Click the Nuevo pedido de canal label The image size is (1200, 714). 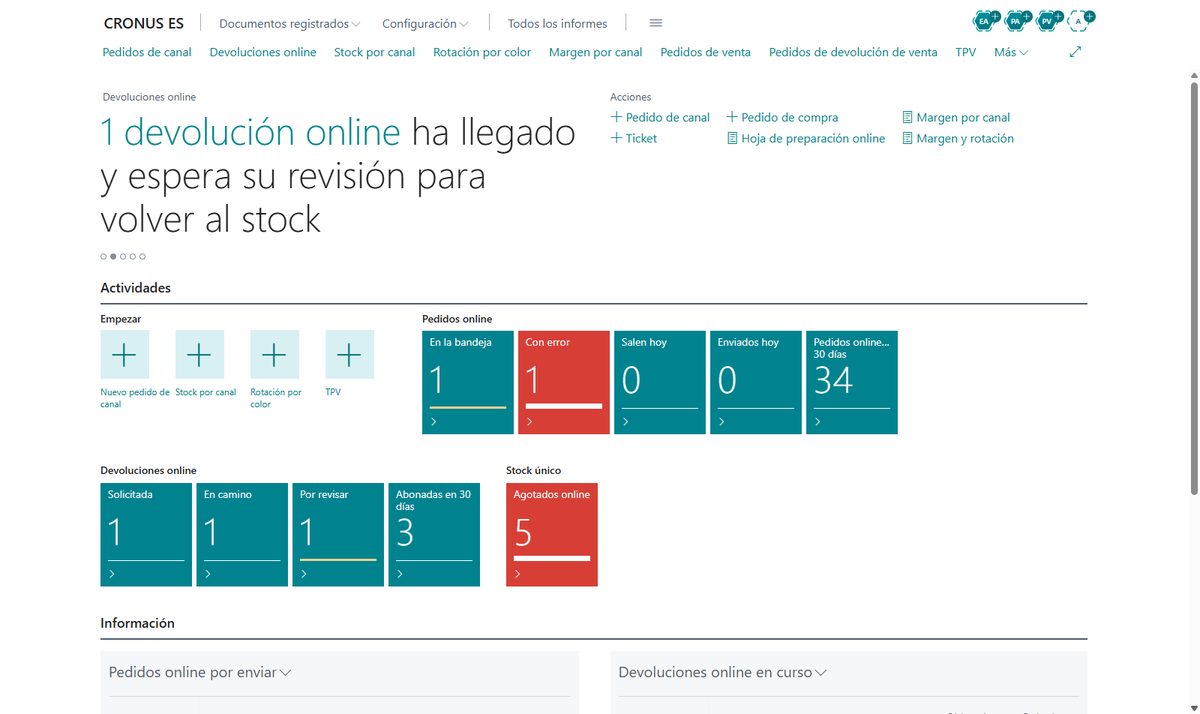click(x=135, y=398)
